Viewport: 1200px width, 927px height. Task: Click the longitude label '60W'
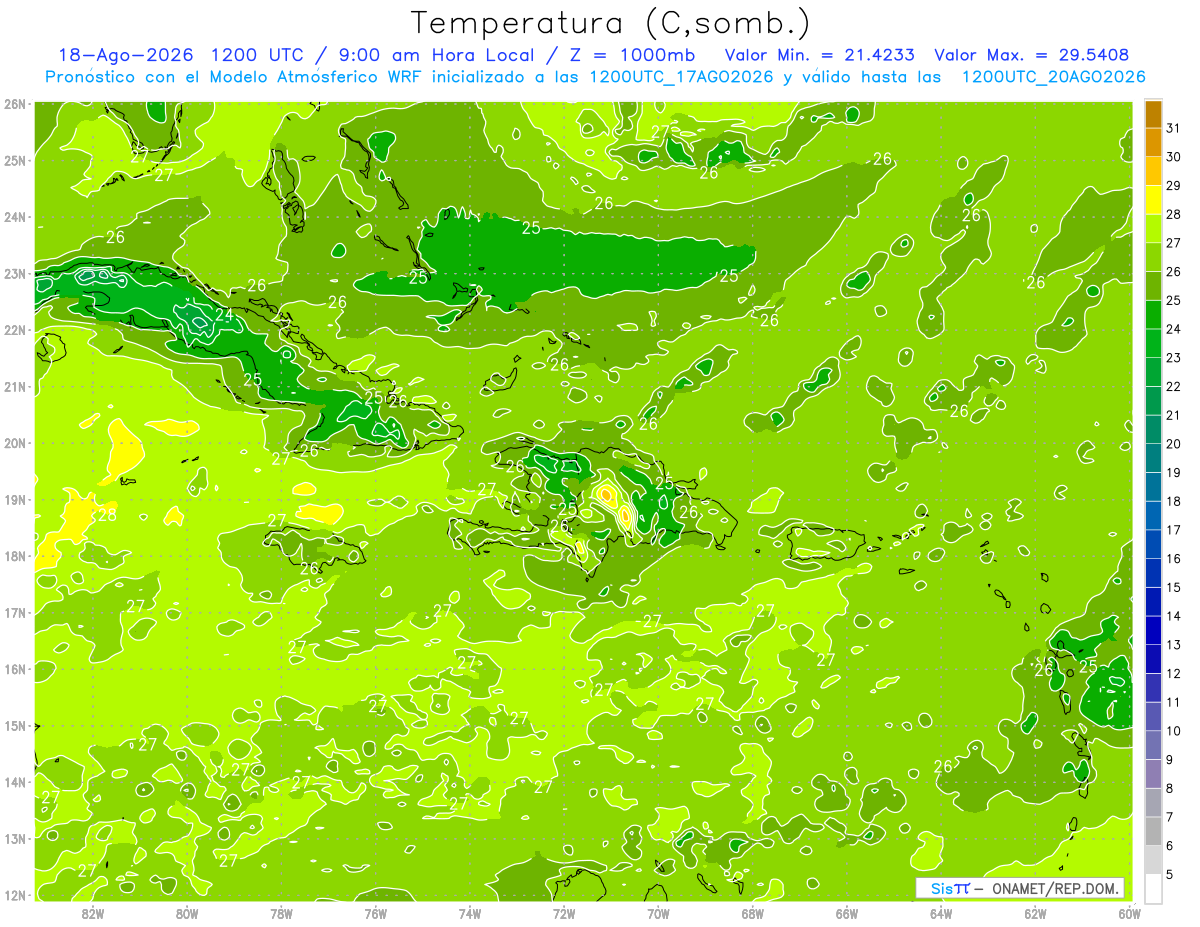[1130, 913]
